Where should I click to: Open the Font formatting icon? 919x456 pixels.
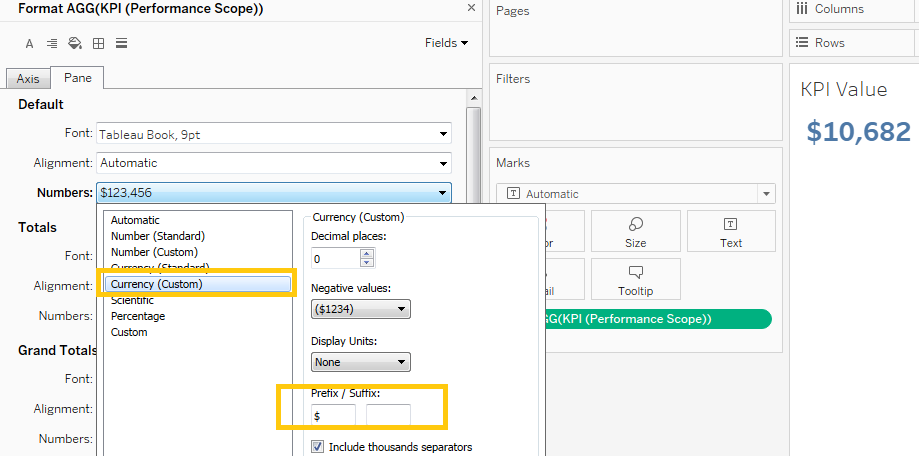coord(29,43)
